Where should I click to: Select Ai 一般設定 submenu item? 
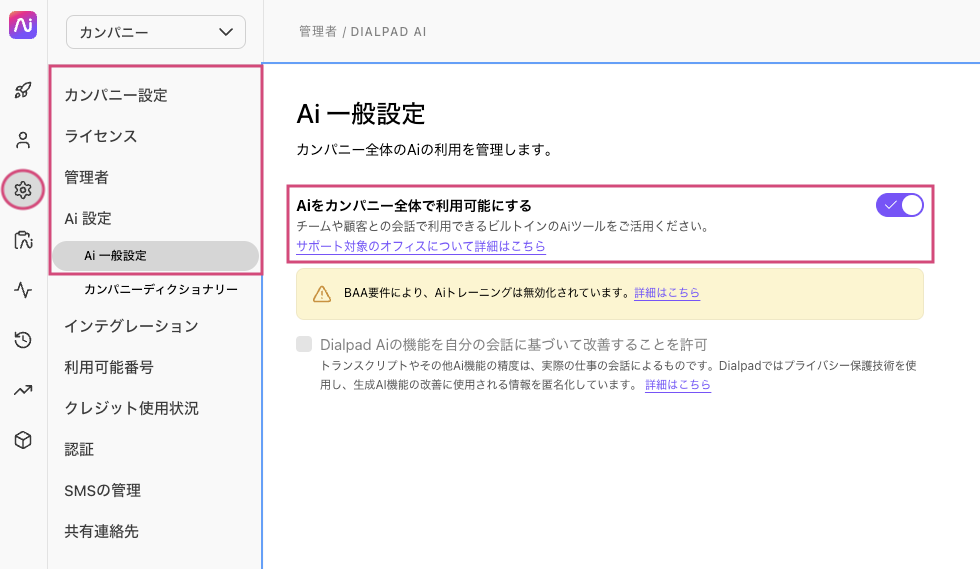click(156, 256)
